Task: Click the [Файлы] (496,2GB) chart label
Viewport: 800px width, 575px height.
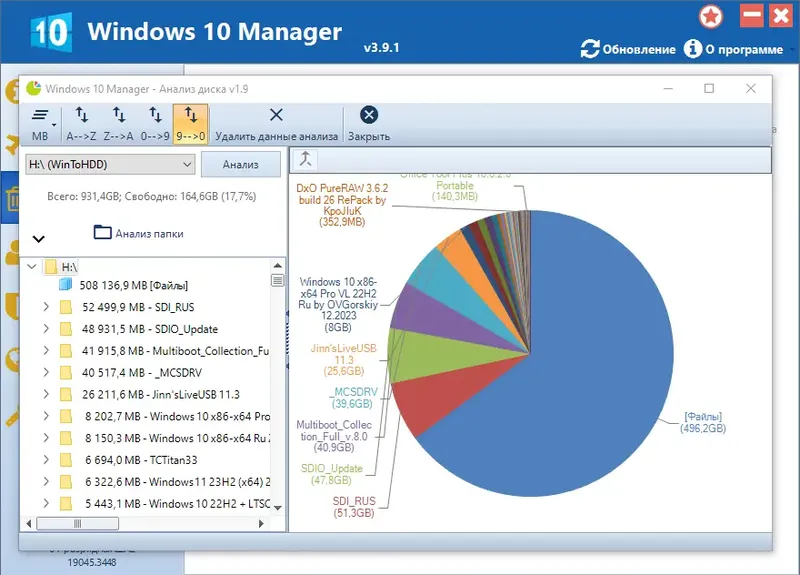Action: coord(703,422)
